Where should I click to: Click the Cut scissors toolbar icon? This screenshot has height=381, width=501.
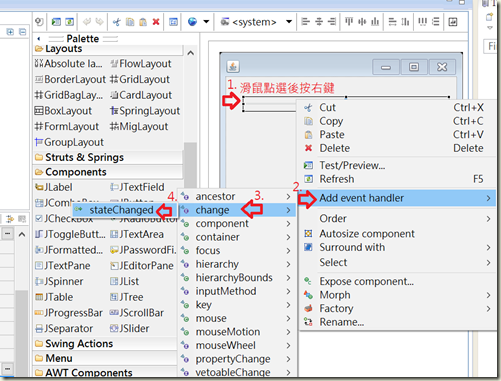116,22
